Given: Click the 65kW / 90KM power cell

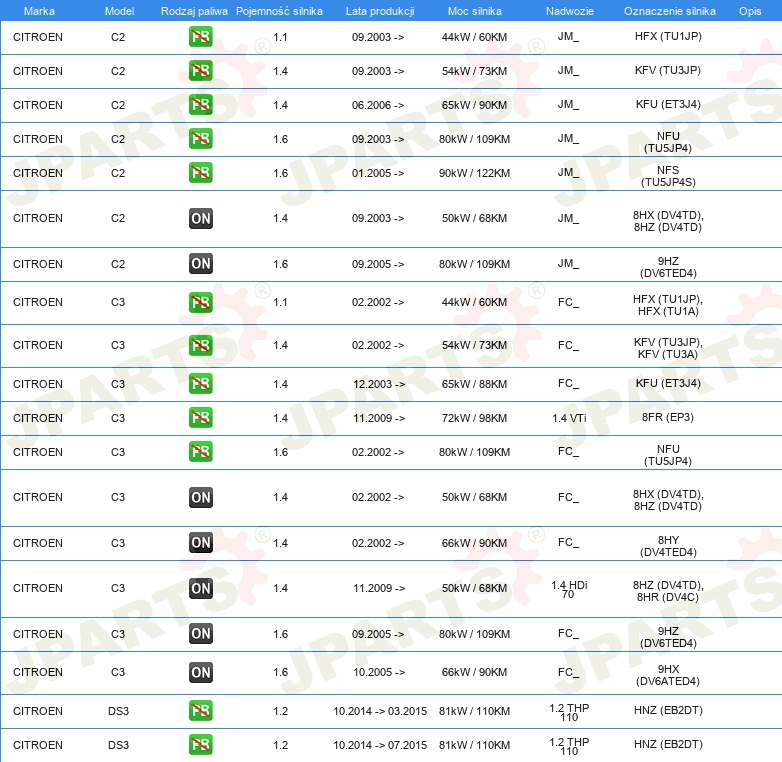Looking at the screenshot, I should point(474,105).
